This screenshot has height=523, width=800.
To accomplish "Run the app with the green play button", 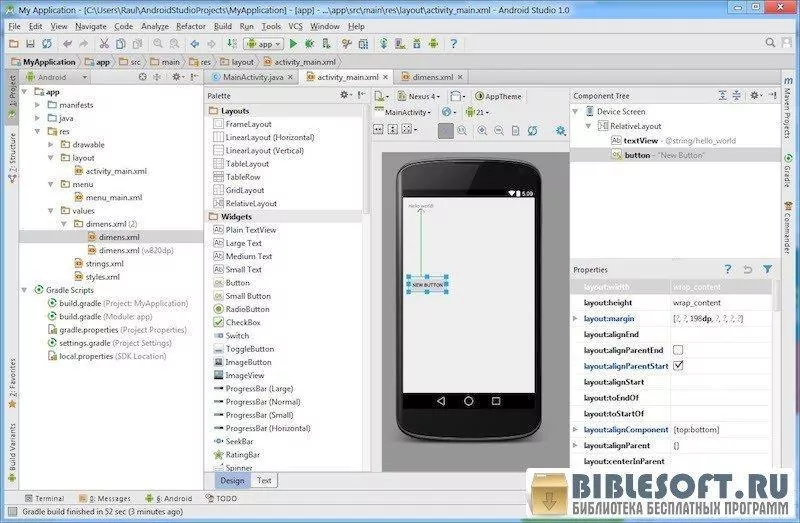I will coord(294,44).
